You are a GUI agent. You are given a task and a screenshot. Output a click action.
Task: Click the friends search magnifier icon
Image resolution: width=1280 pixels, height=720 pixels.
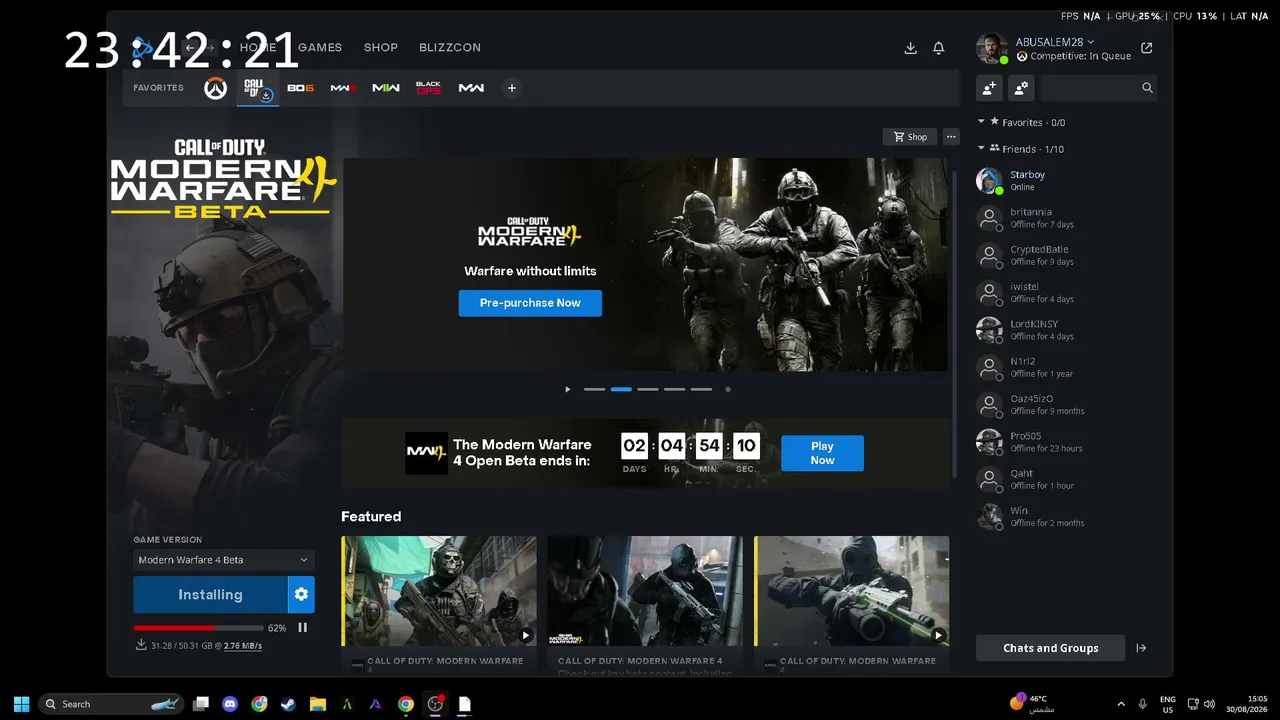pos(1147,88)
